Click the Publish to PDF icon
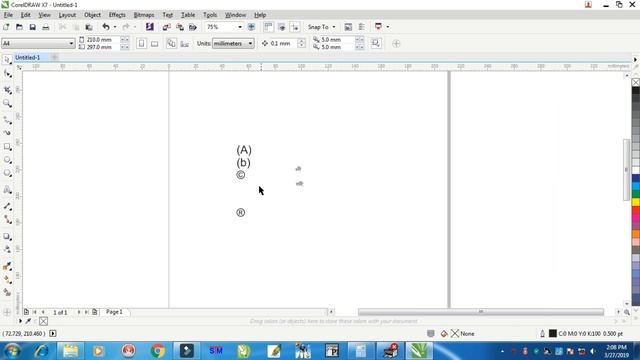 click(x=193, y=27)
